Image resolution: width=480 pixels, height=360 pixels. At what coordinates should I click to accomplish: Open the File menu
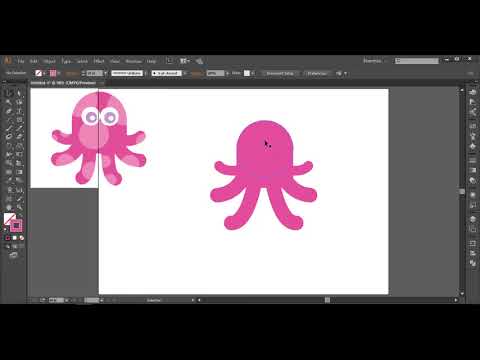[x=21, y=61]
